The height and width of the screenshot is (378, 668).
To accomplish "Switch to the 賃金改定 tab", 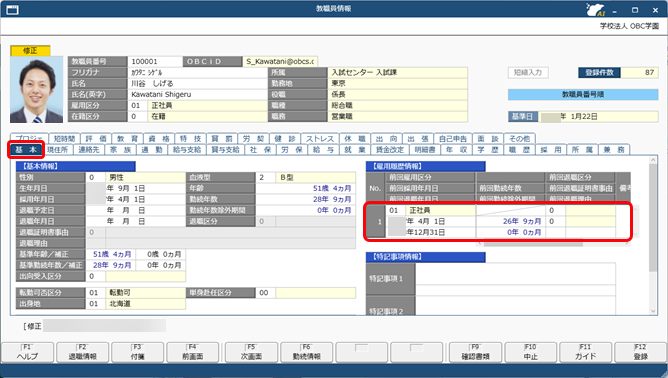I will (x=390, y=150).
